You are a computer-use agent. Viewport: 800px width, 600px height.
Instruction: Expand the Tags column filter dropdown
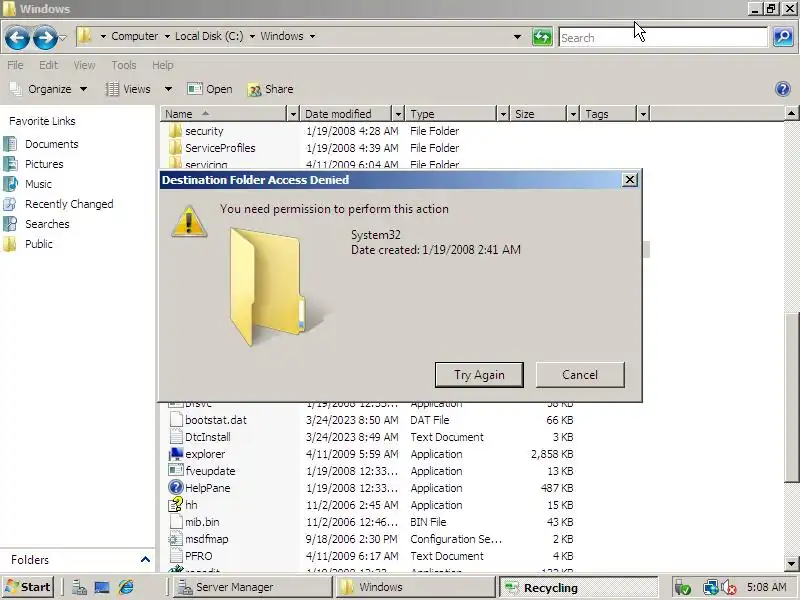pyautogui.click(x=643, y=114)
